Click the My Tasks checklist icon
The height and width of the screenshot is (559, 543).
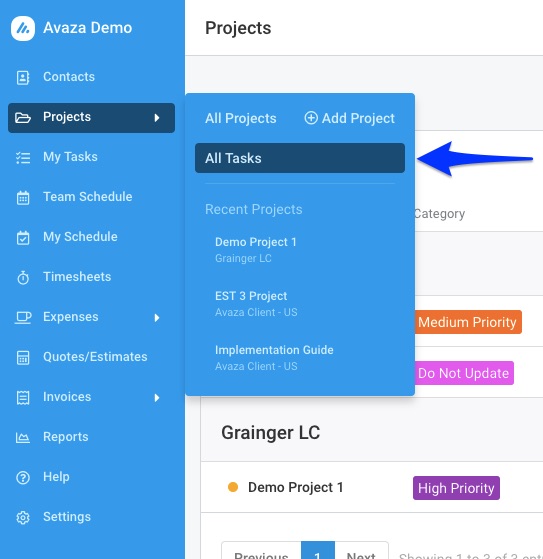23,158
